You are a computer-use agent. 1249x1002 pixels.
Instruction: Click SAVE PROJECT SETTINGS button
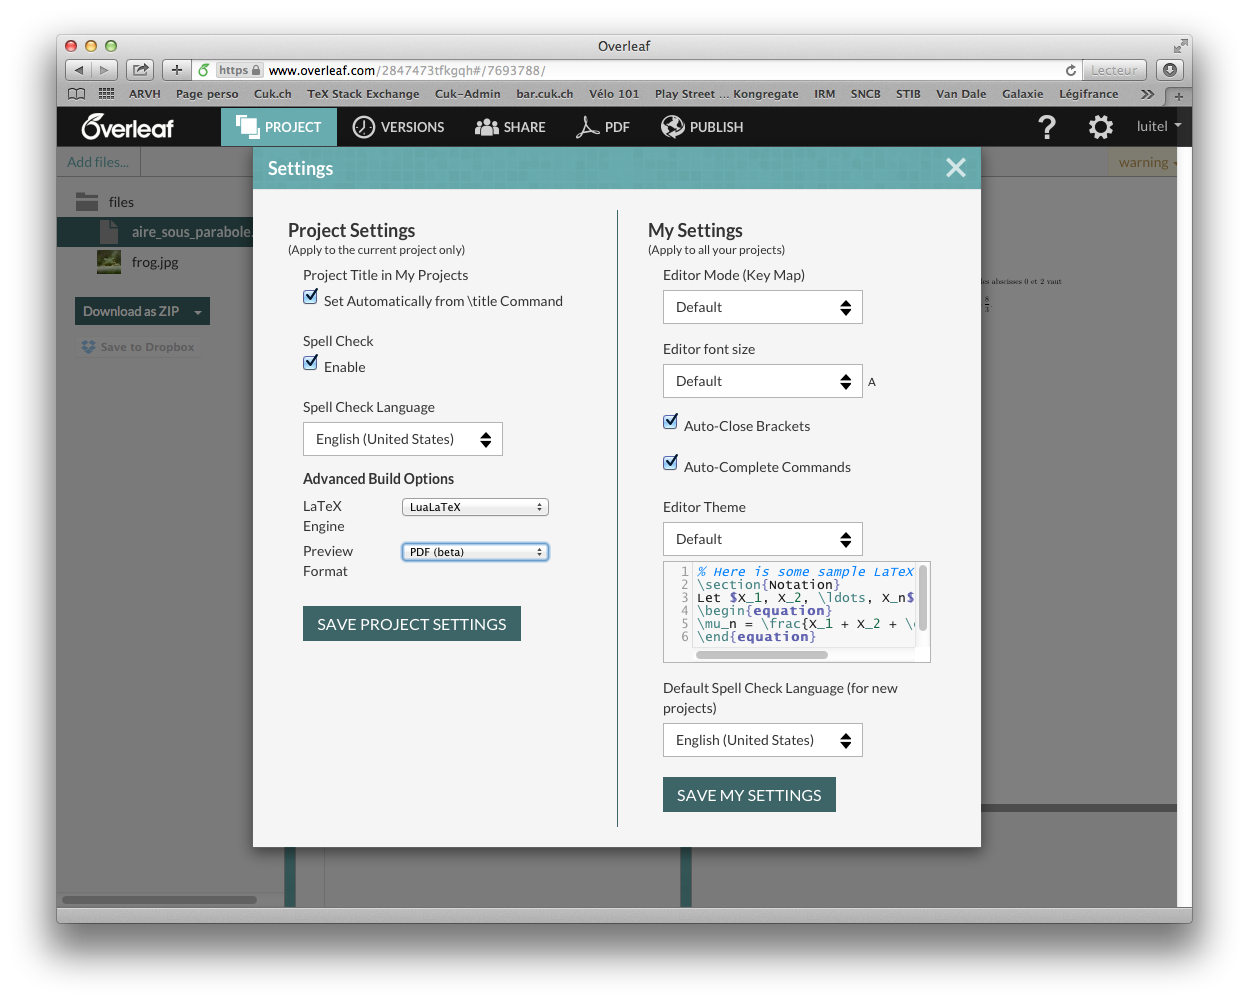(x=412, y=624)
